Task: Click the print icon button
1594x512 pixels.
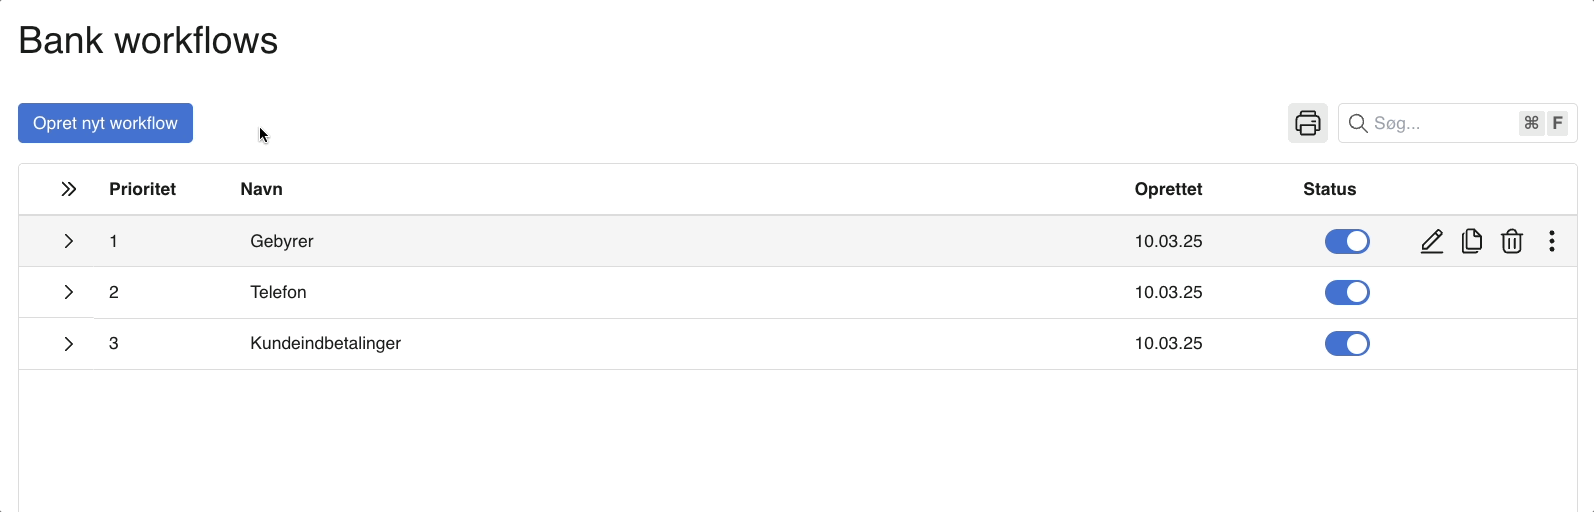Action: tap(1307, 123)
